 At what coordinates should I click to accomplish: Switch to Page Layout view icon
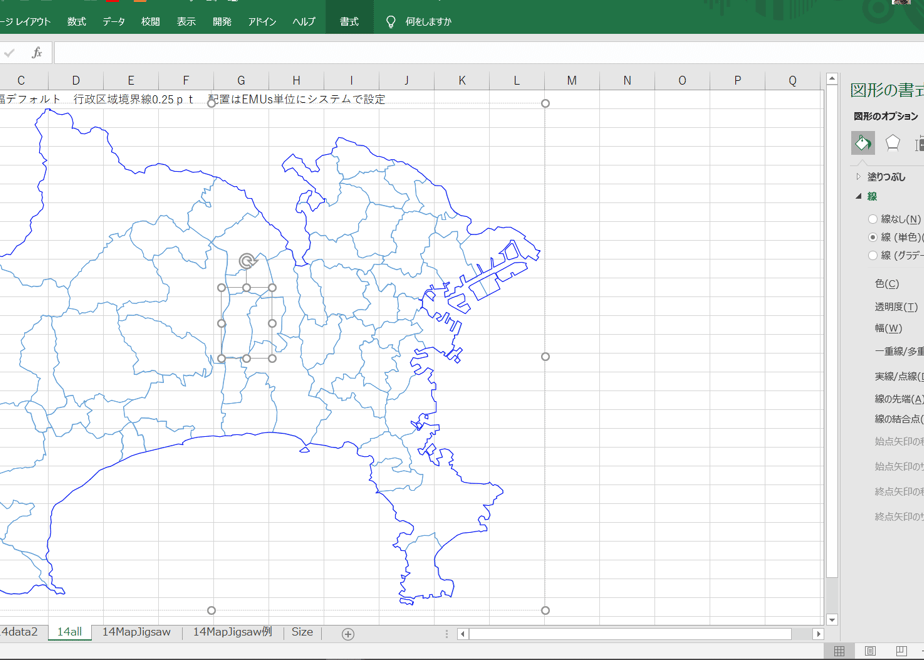coord(870,651)
